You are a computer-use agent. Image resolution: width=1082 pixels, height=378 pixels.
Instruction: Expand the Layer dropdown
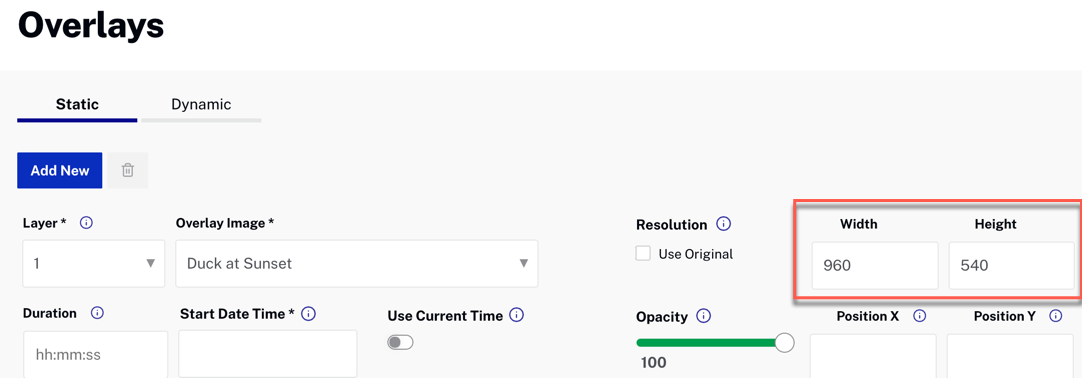coord(94,263)
